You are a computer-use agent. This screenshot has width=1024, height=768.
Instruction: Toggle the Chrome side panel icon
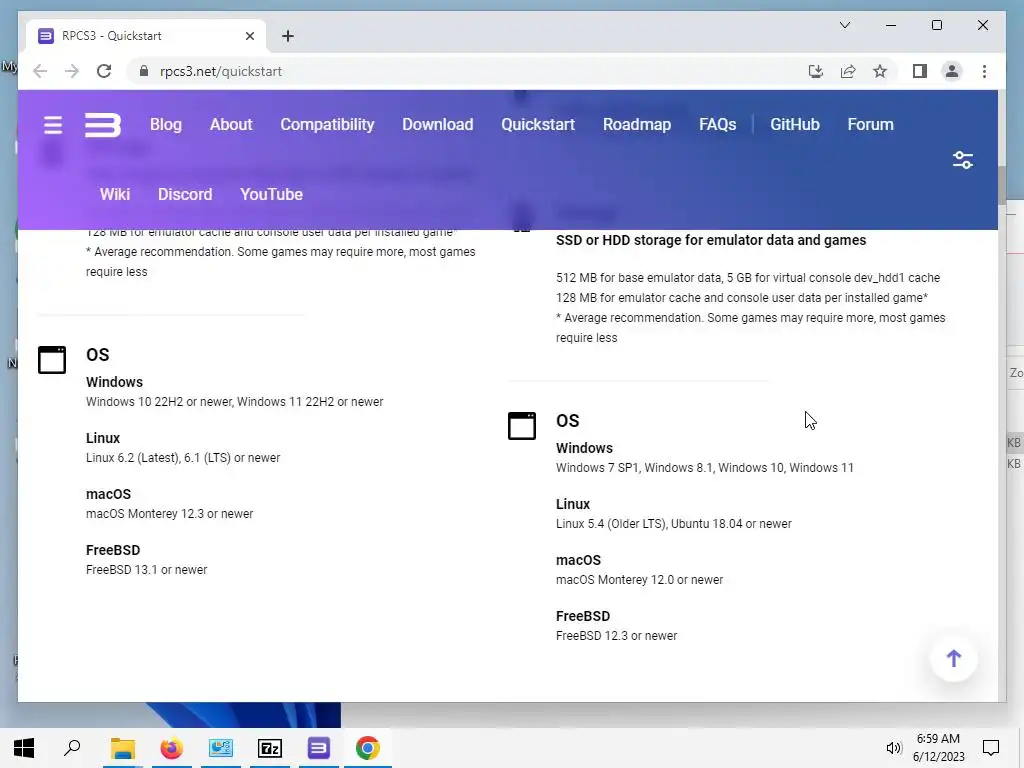point(920,71)
